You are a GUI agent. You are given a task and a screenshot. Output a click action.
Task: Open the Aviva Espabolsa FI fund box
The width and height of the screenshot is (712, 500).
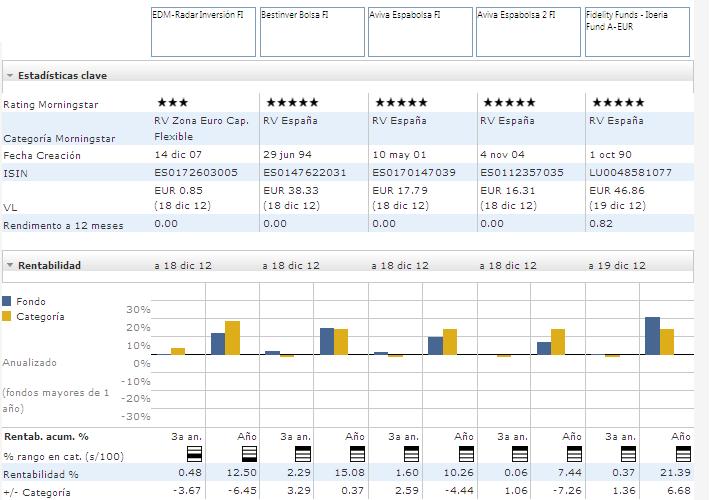(x=420, y=32)
